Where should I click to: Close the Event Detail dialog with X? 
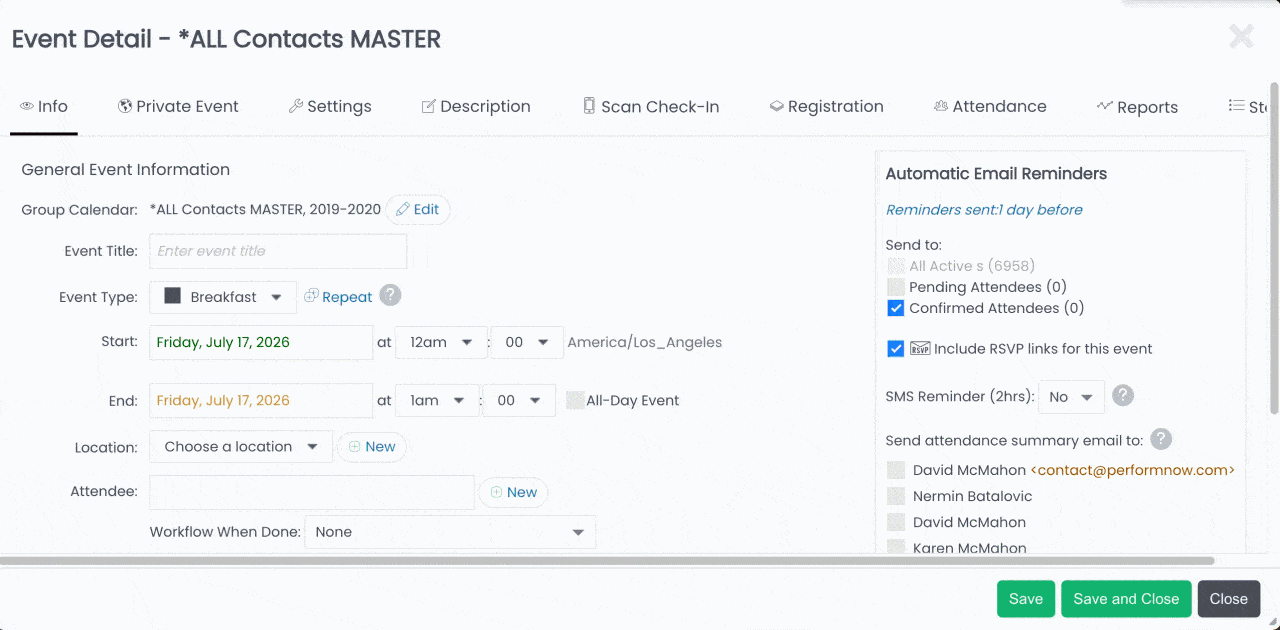pyautogui.click(x=1241, y=37)
